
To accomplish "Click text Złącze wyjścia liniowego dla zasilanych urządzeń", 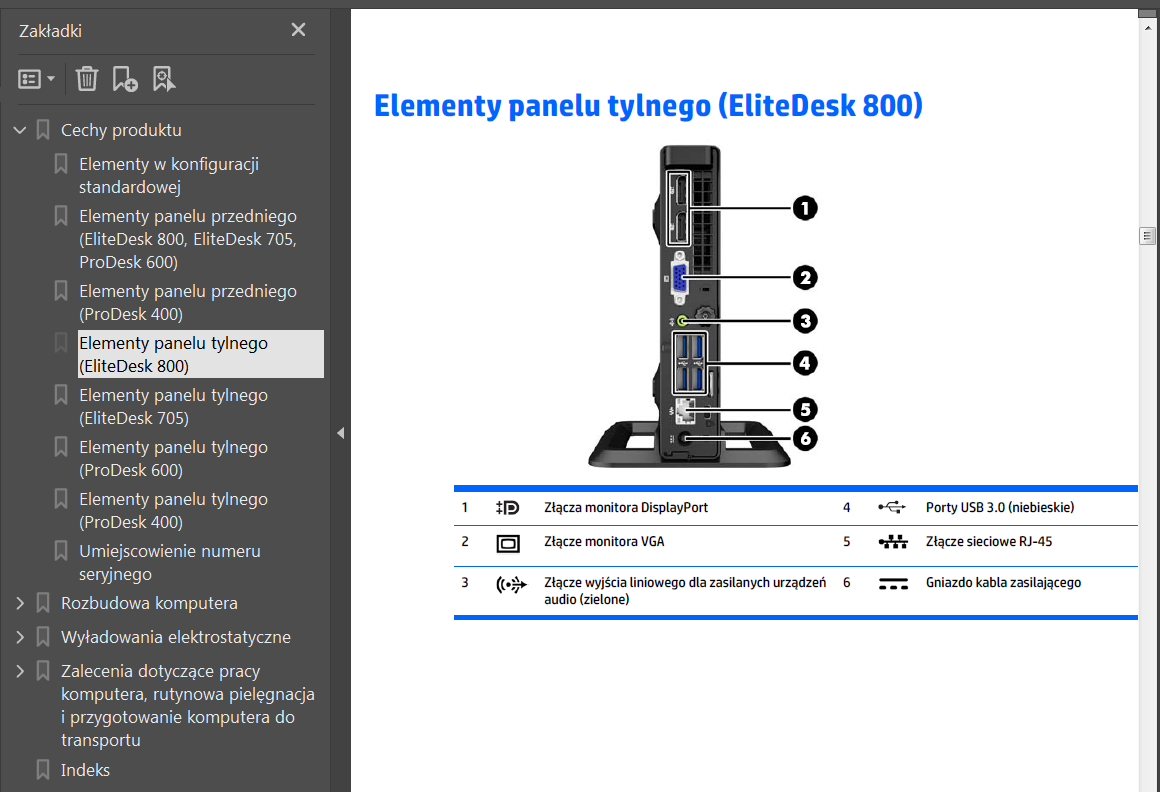I will click(x=685, y=583).
